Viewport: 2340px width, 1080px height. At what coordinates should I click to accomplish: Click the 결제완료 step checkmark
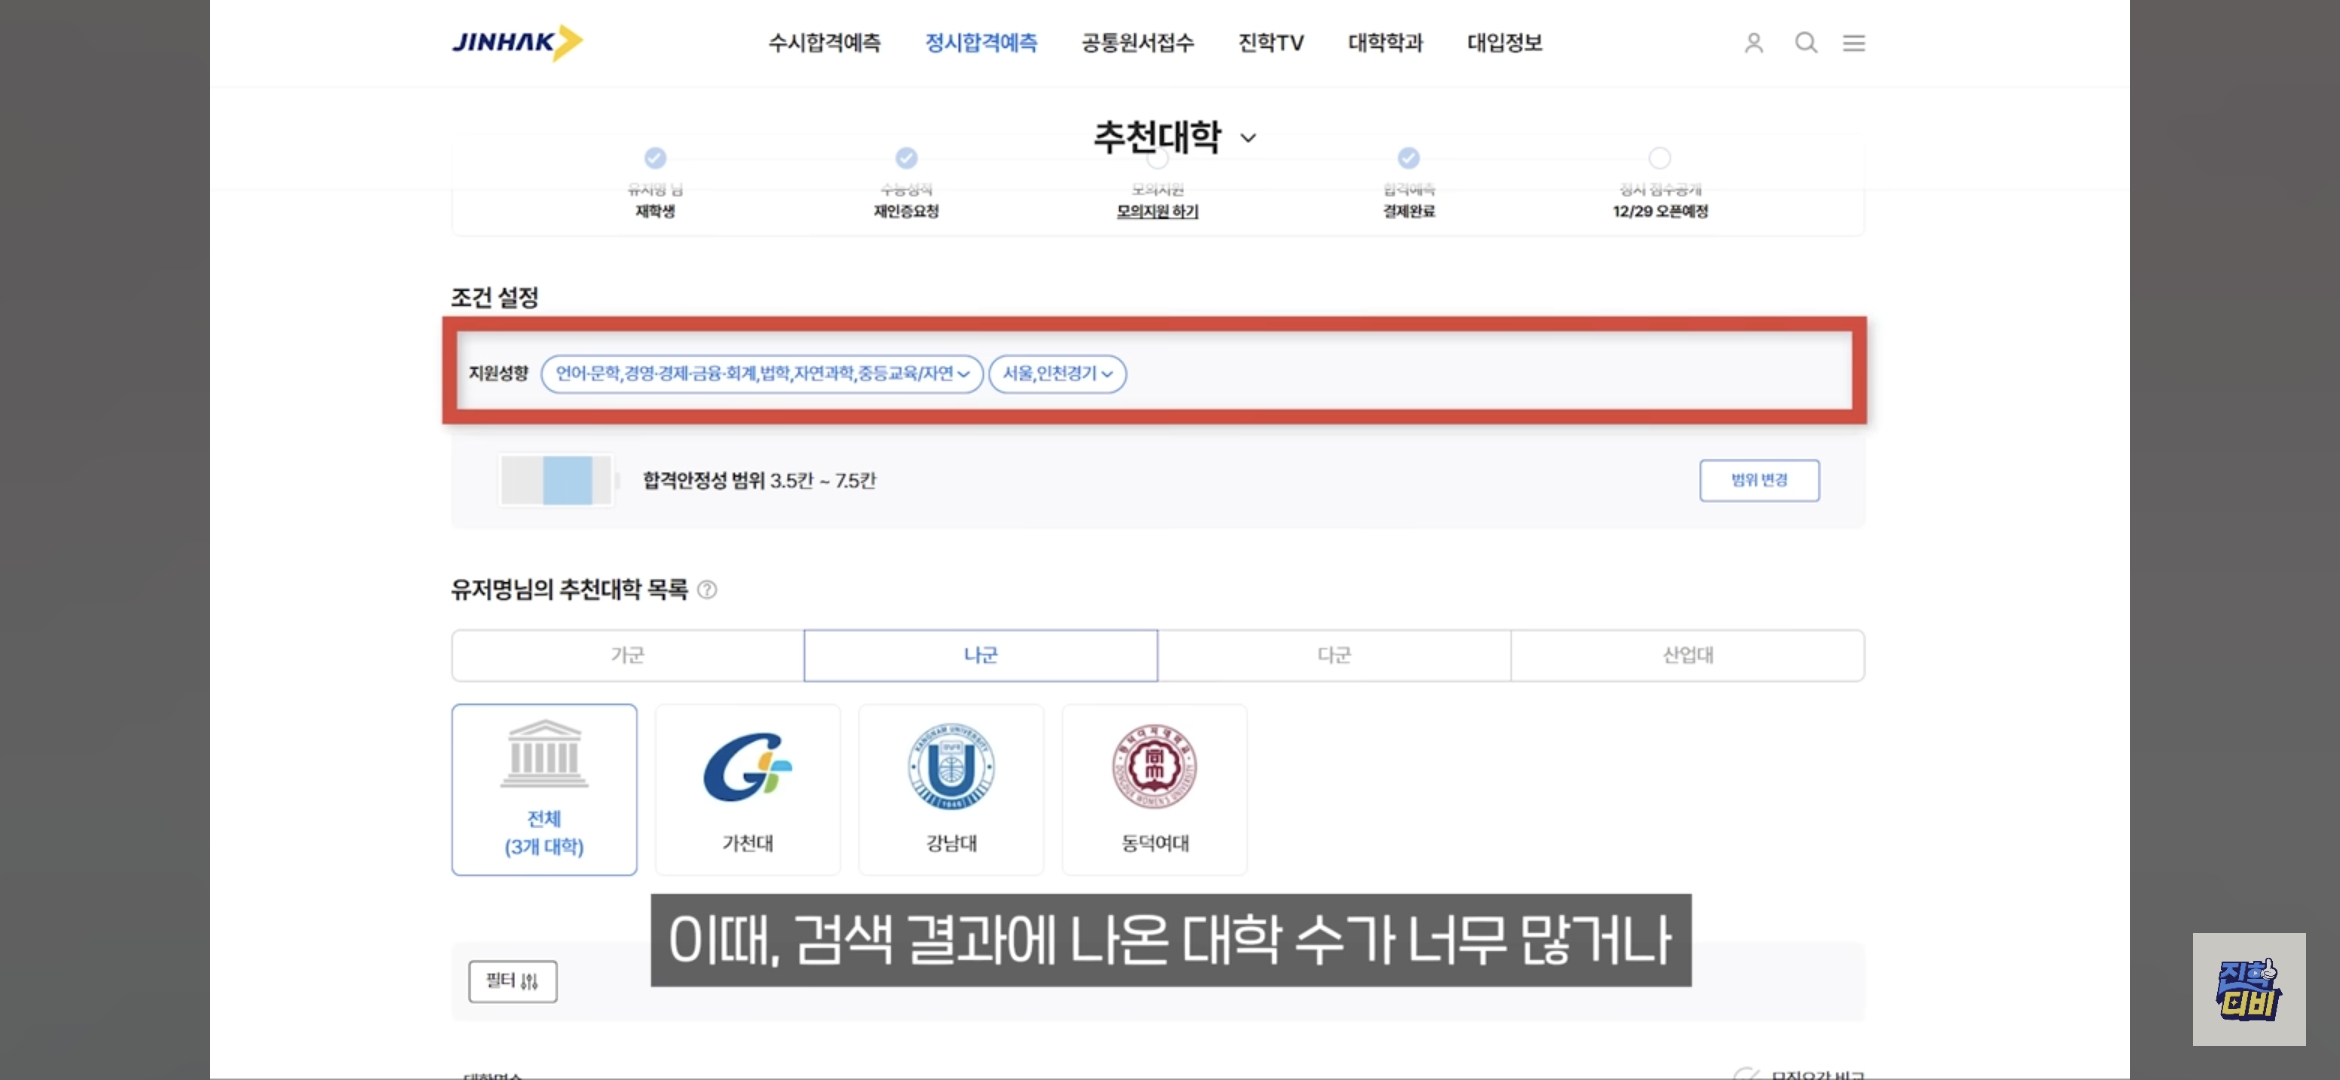click(1408, 158)
